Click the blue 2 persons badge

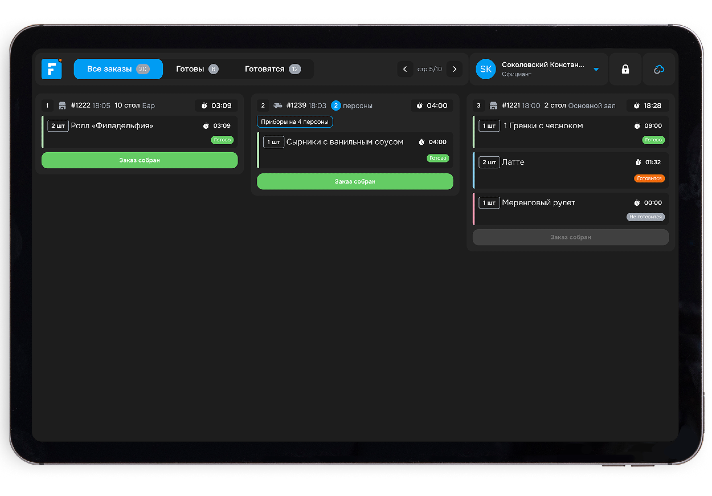click(x=336, y=105)
